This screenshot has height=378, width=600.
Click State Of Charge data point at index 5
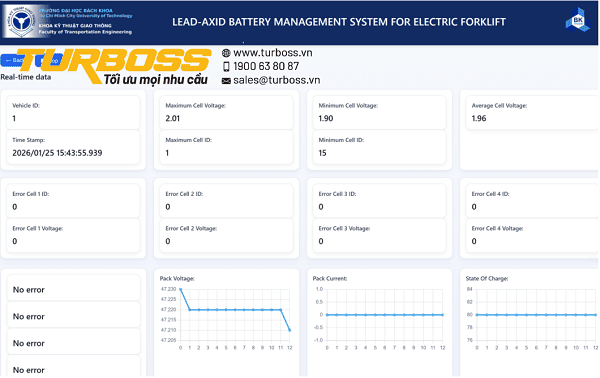(527, 315)
